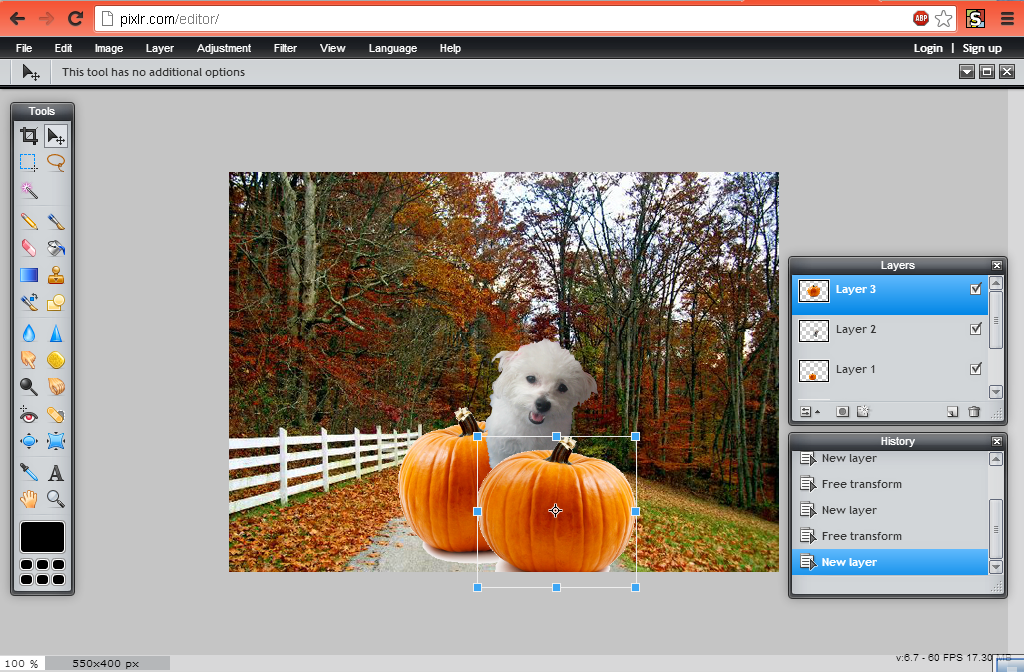Open the Filter menu
The image size is (1024, 672).
pyautogui.click(x=285, y=48)
